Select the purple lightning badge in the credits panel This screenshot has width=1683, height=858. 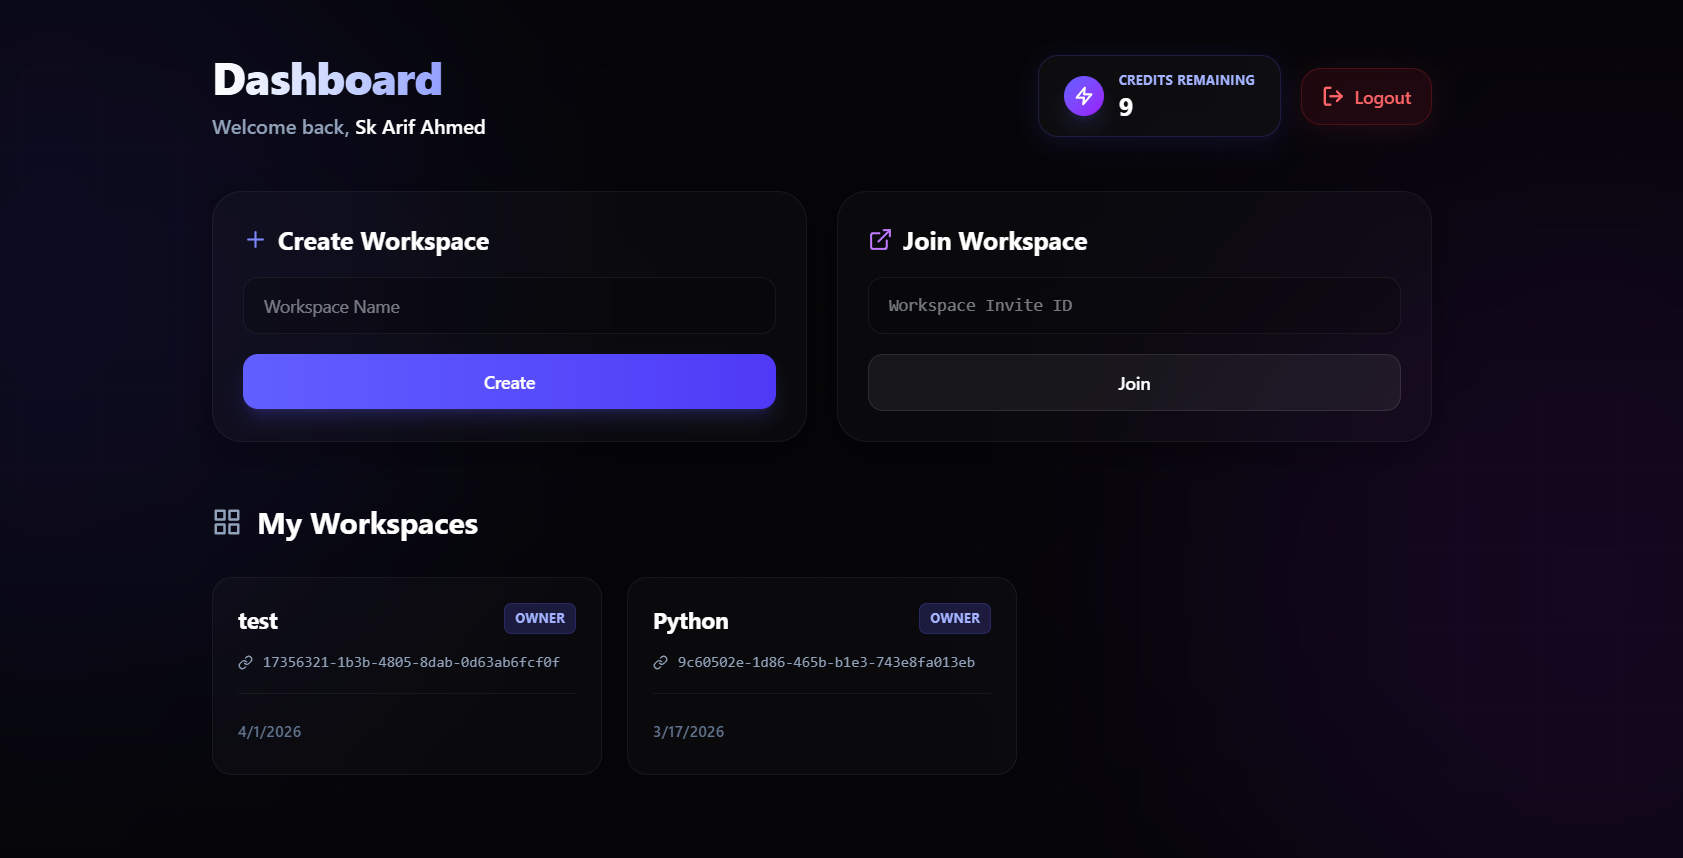tap(1083, 96)
